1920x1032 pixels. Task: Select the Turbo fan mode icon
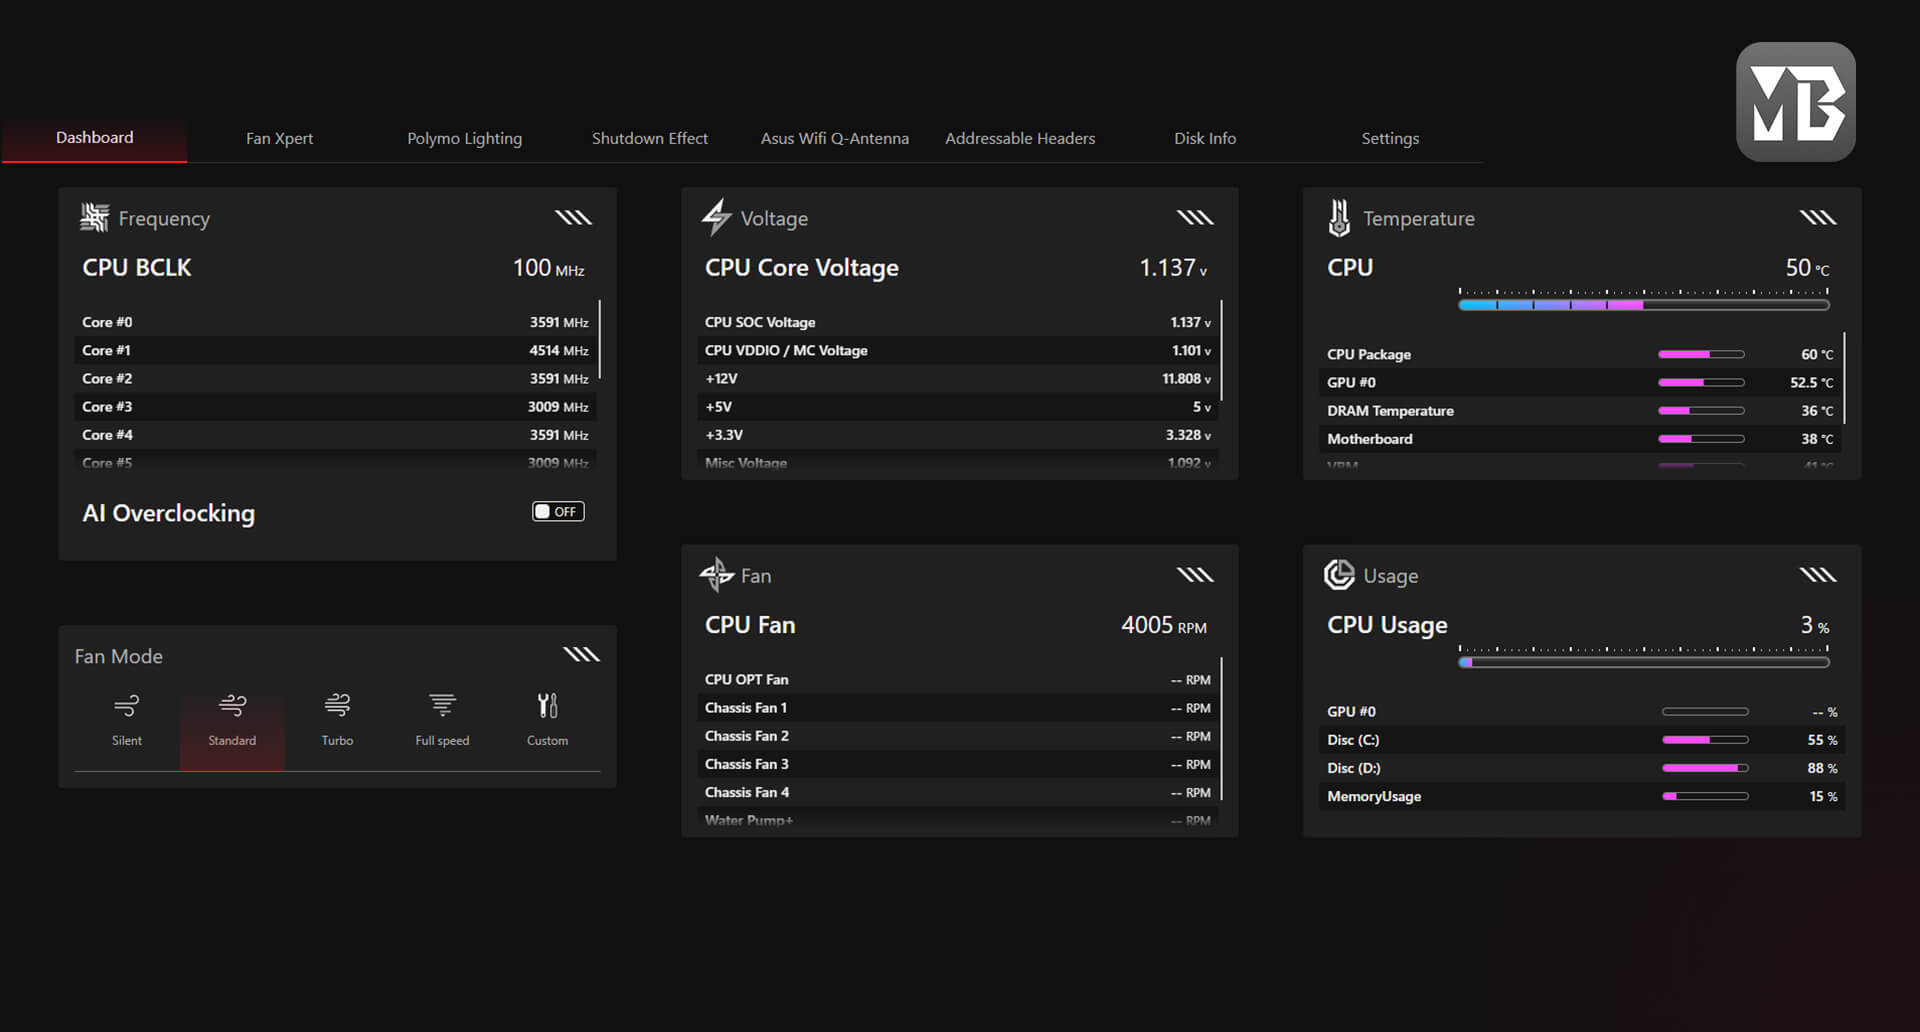[337, 707]
